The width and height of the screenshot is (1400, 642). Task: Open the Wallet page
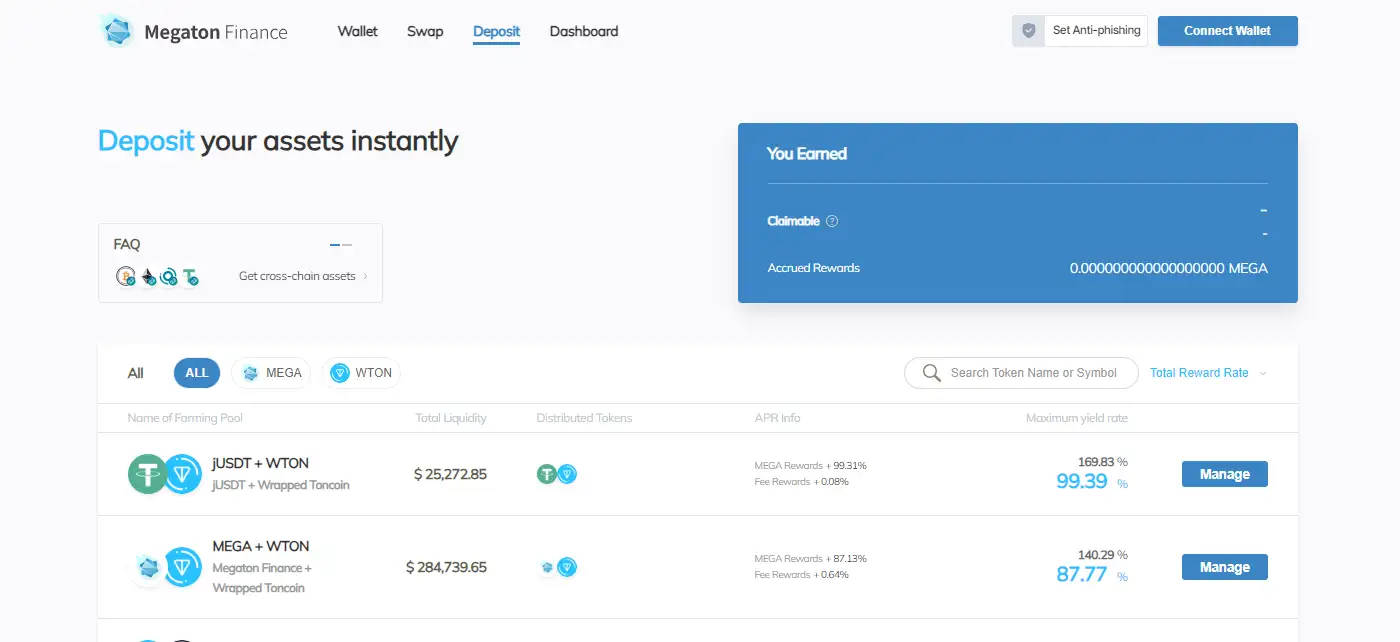pos(358,31)
